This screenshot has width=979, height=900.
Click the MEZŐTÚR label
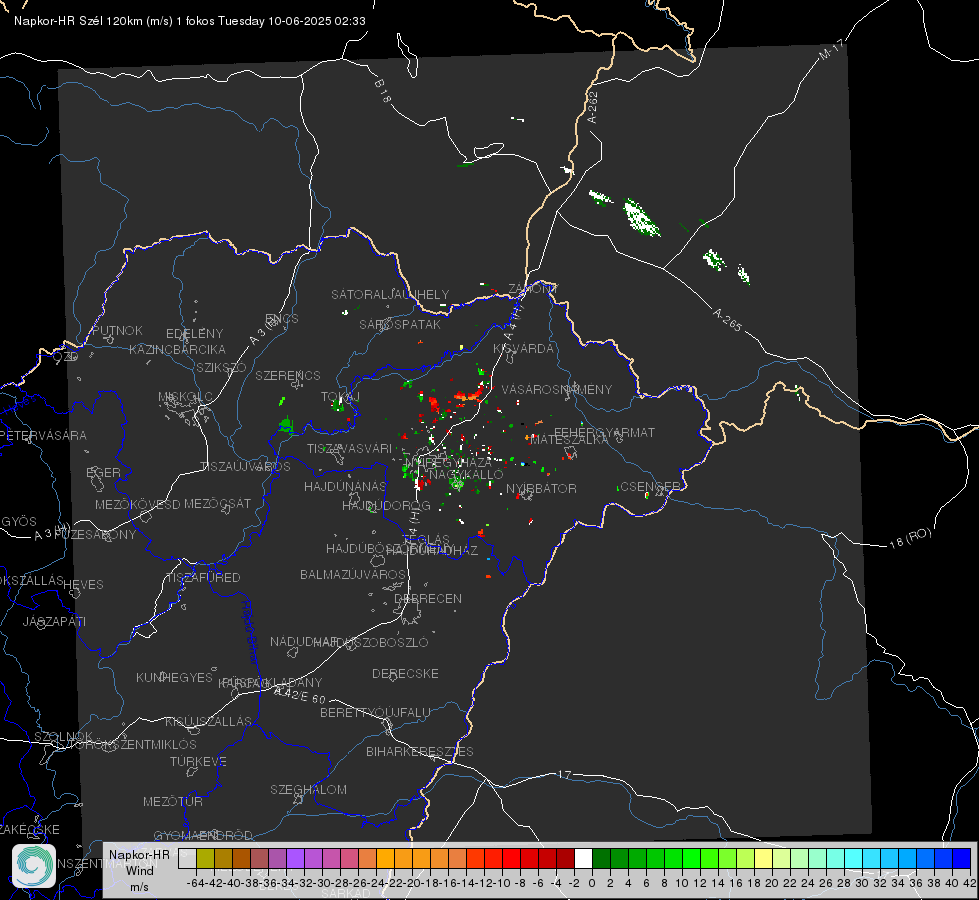pos(173,801)
